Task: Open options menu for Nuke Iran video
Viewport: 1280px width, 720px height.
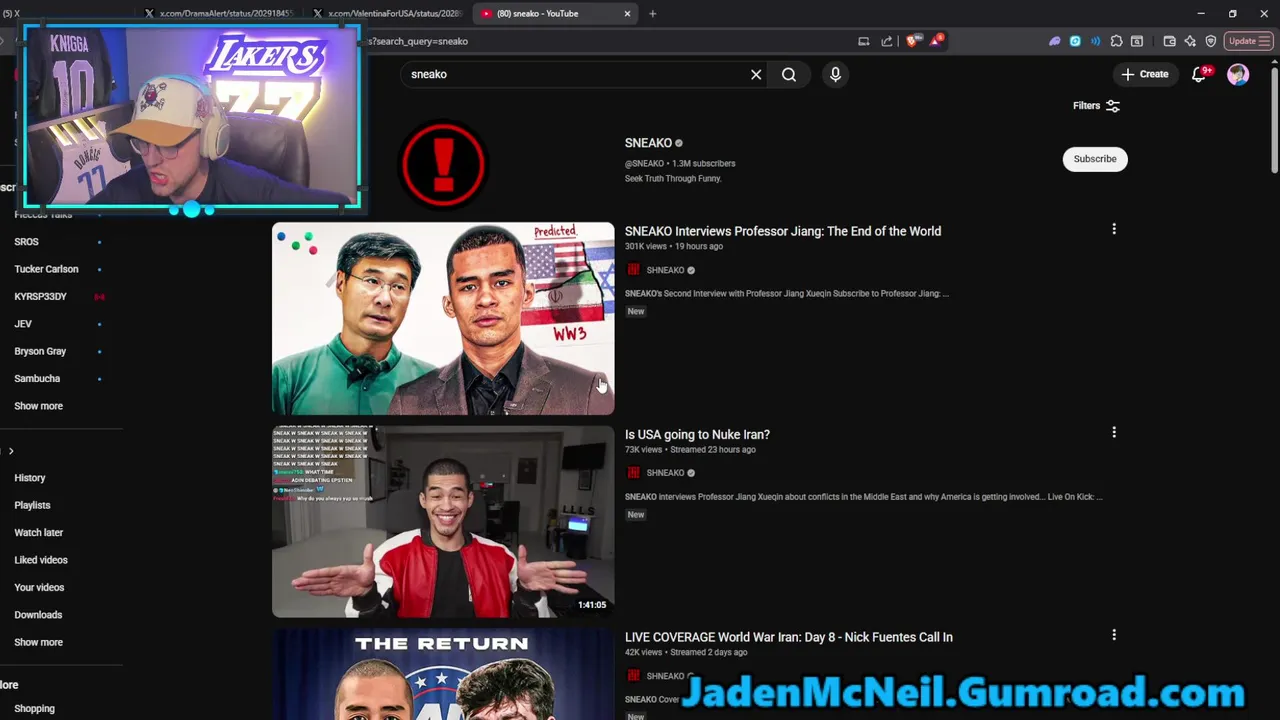Action: click(x=1114, y=432)
